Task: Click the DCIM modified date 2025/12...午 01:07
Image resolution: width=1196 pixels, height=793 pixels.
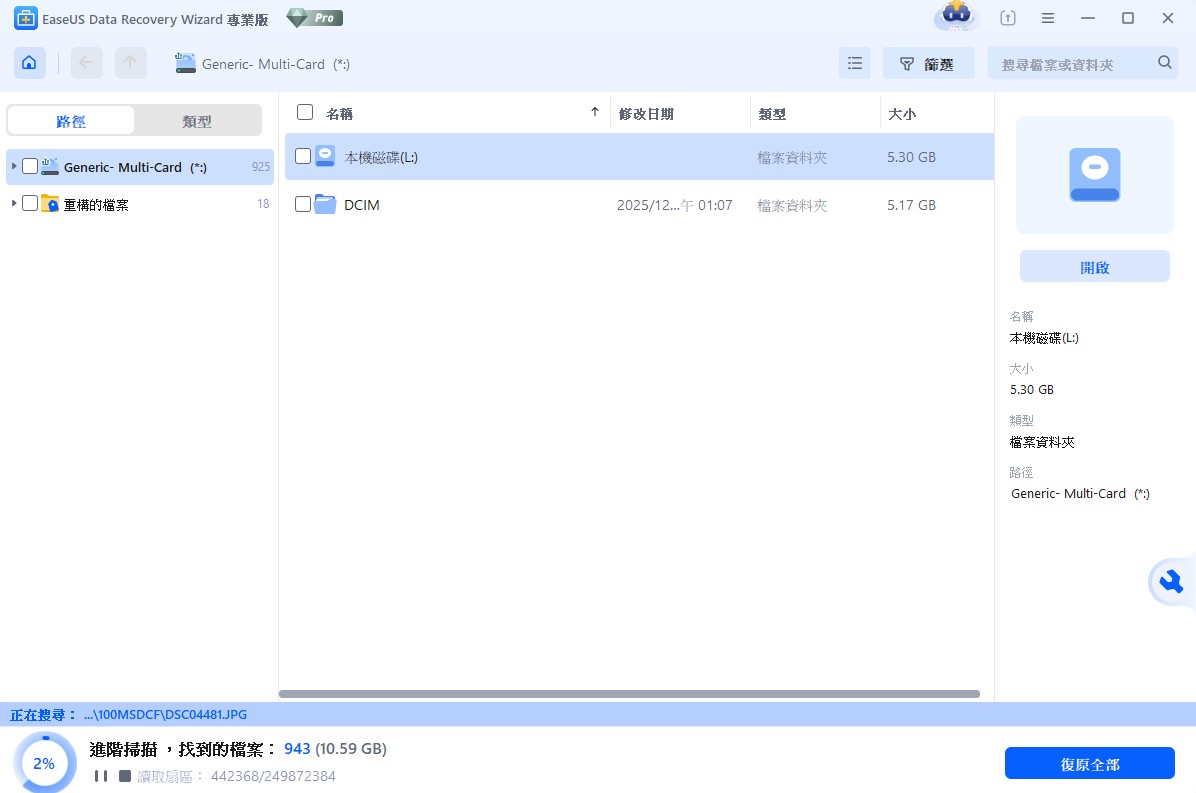Action: tap(674, 205)
